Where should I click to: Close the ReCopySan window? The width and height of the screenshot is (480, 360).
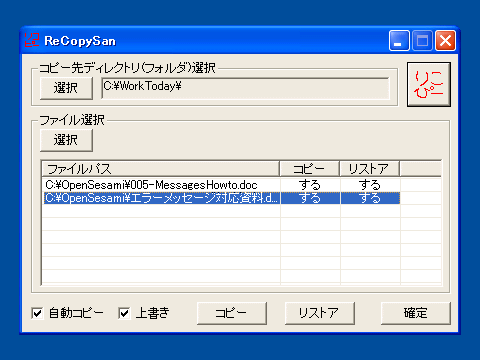tap(446, 41)
